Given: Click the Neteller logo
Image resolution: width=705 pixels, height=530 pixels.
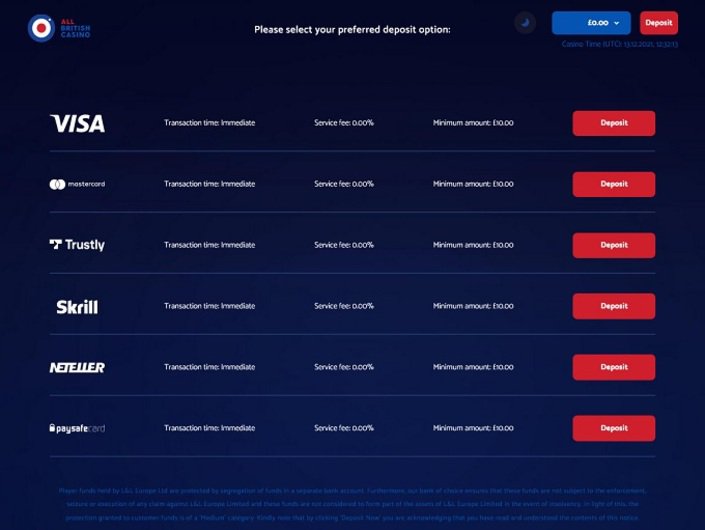Looking at the screenshot, I should (77, 367).
